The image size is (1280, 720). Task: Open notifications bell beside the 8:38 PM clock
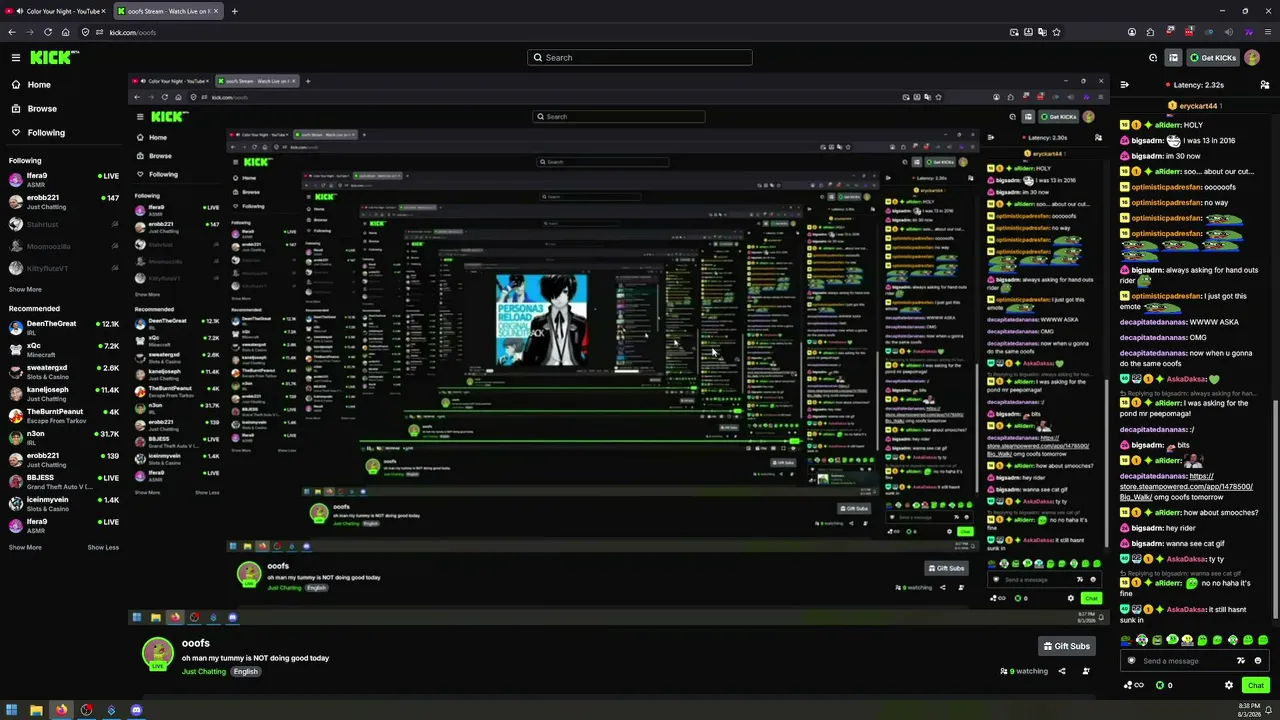click(1269, 711)
